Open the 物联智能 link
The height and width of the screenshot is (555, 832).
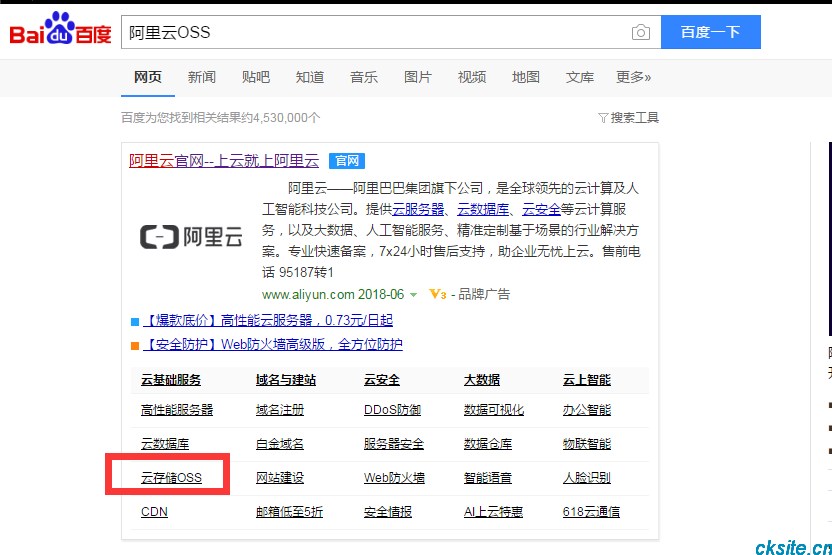[587, 444]
